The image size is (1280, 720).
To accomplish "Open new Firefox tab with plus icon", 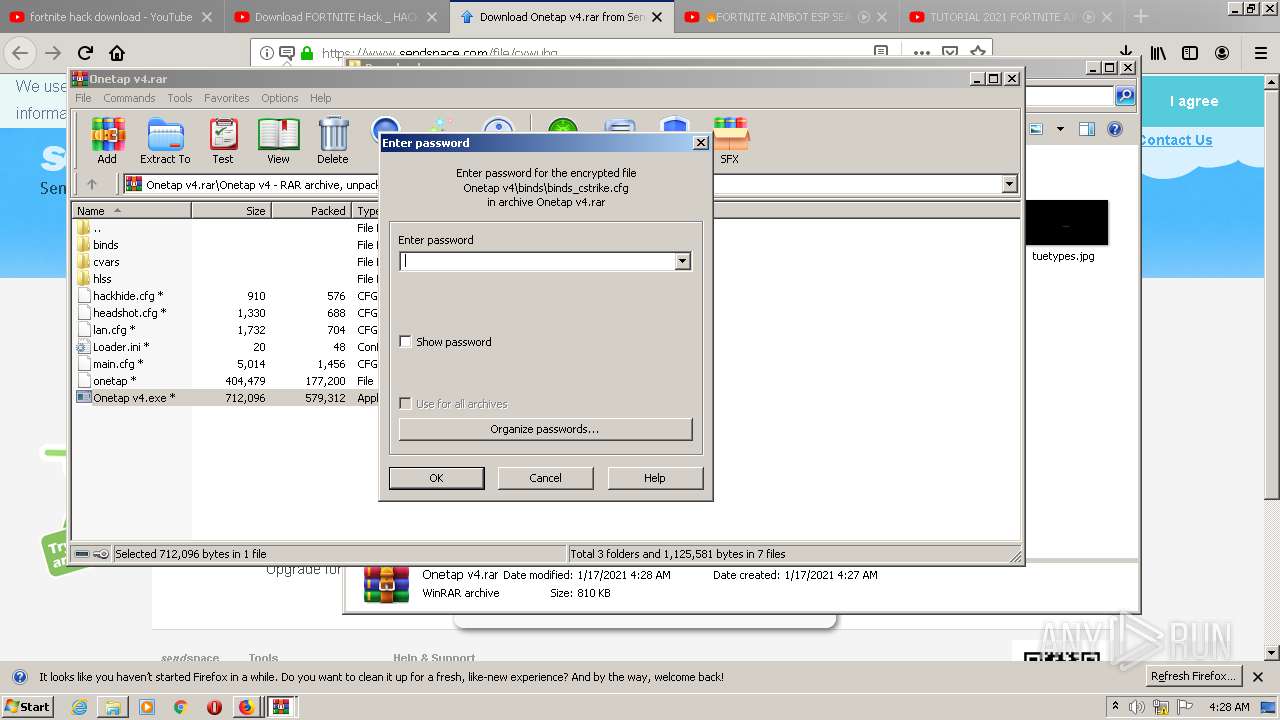I will 1141,16.
